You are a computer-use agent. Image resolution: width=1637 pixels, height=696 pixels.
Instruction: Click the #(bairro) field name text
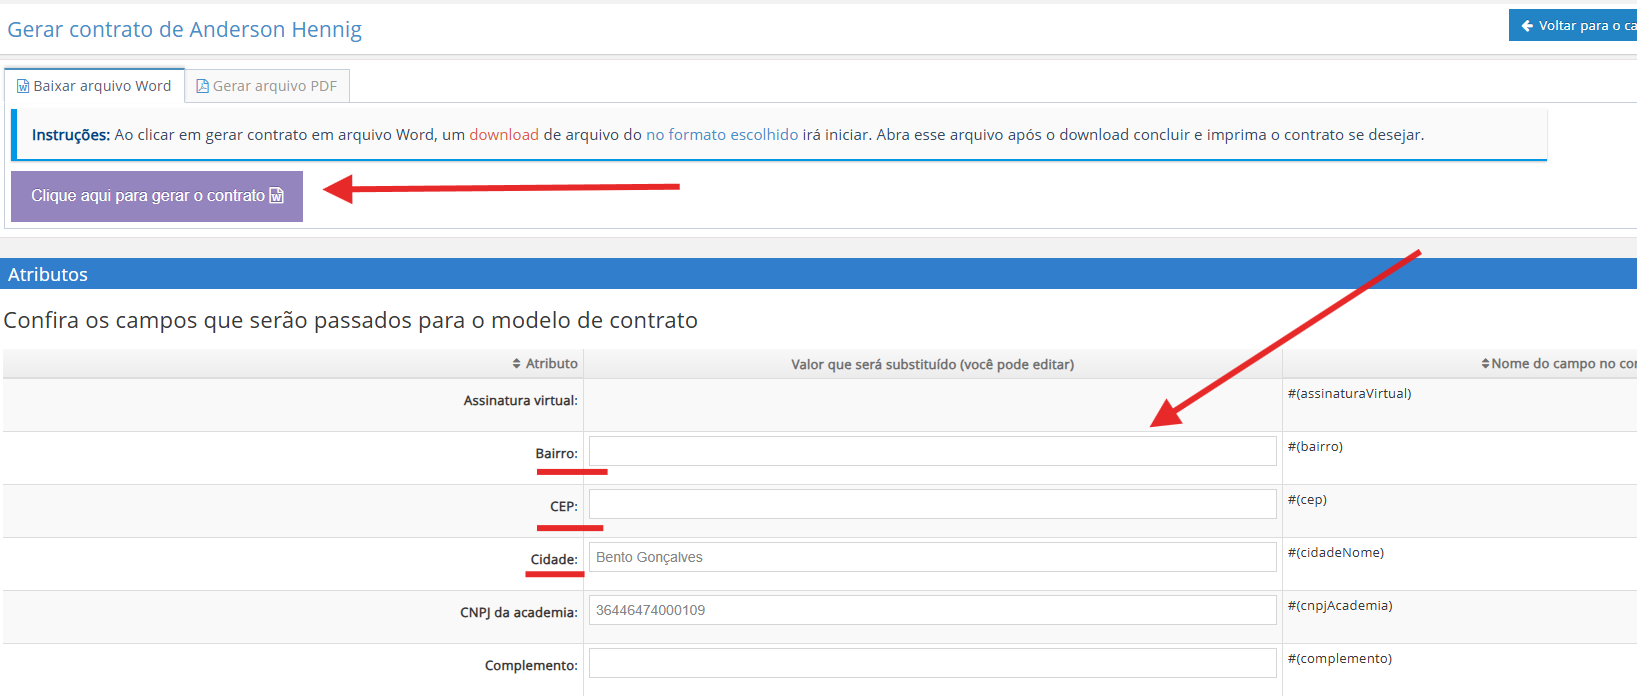tap(1315, 447)
